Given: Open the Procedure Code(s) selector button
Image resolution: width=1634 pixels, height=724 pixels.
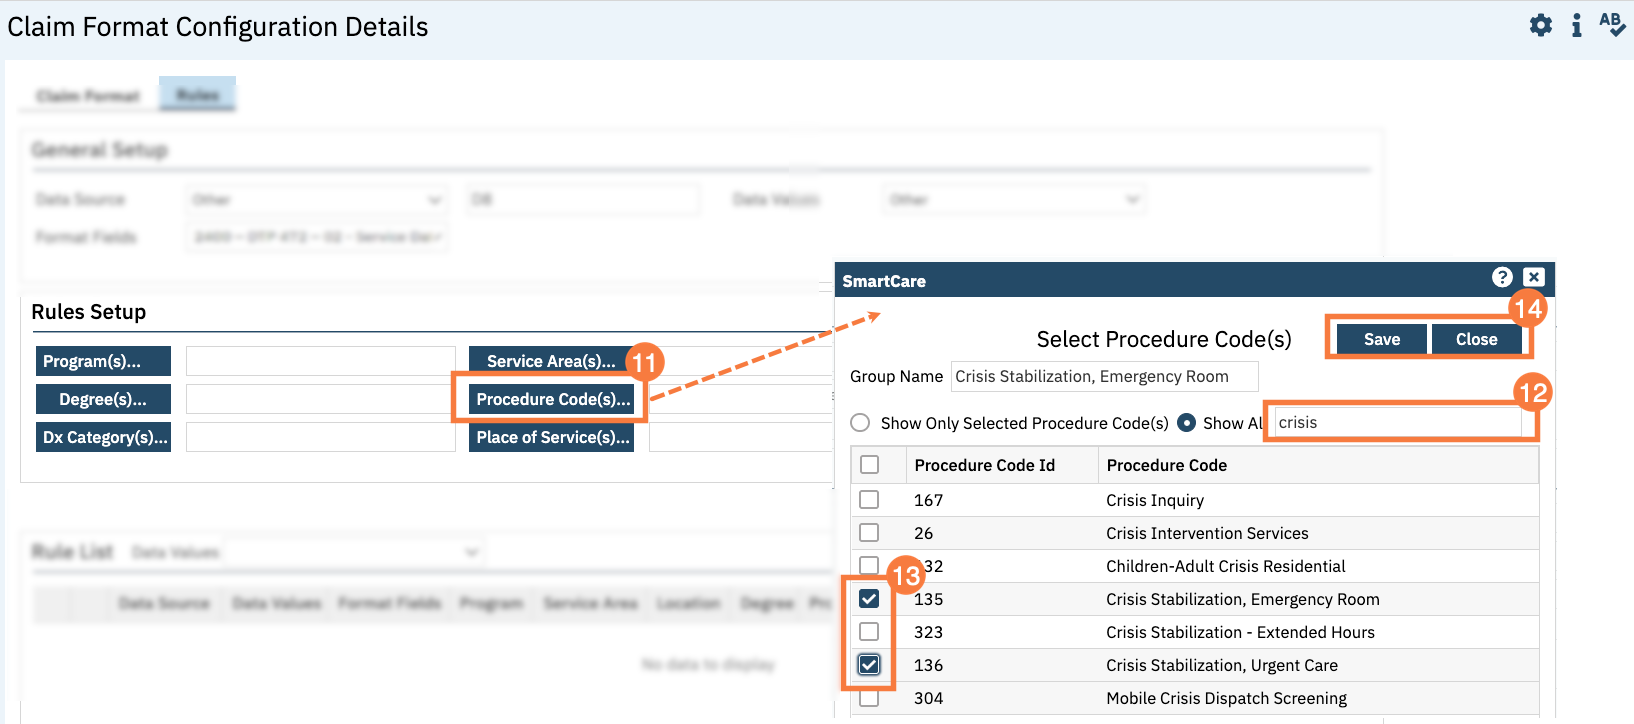Looking at the screenshot, I should 553,399.
